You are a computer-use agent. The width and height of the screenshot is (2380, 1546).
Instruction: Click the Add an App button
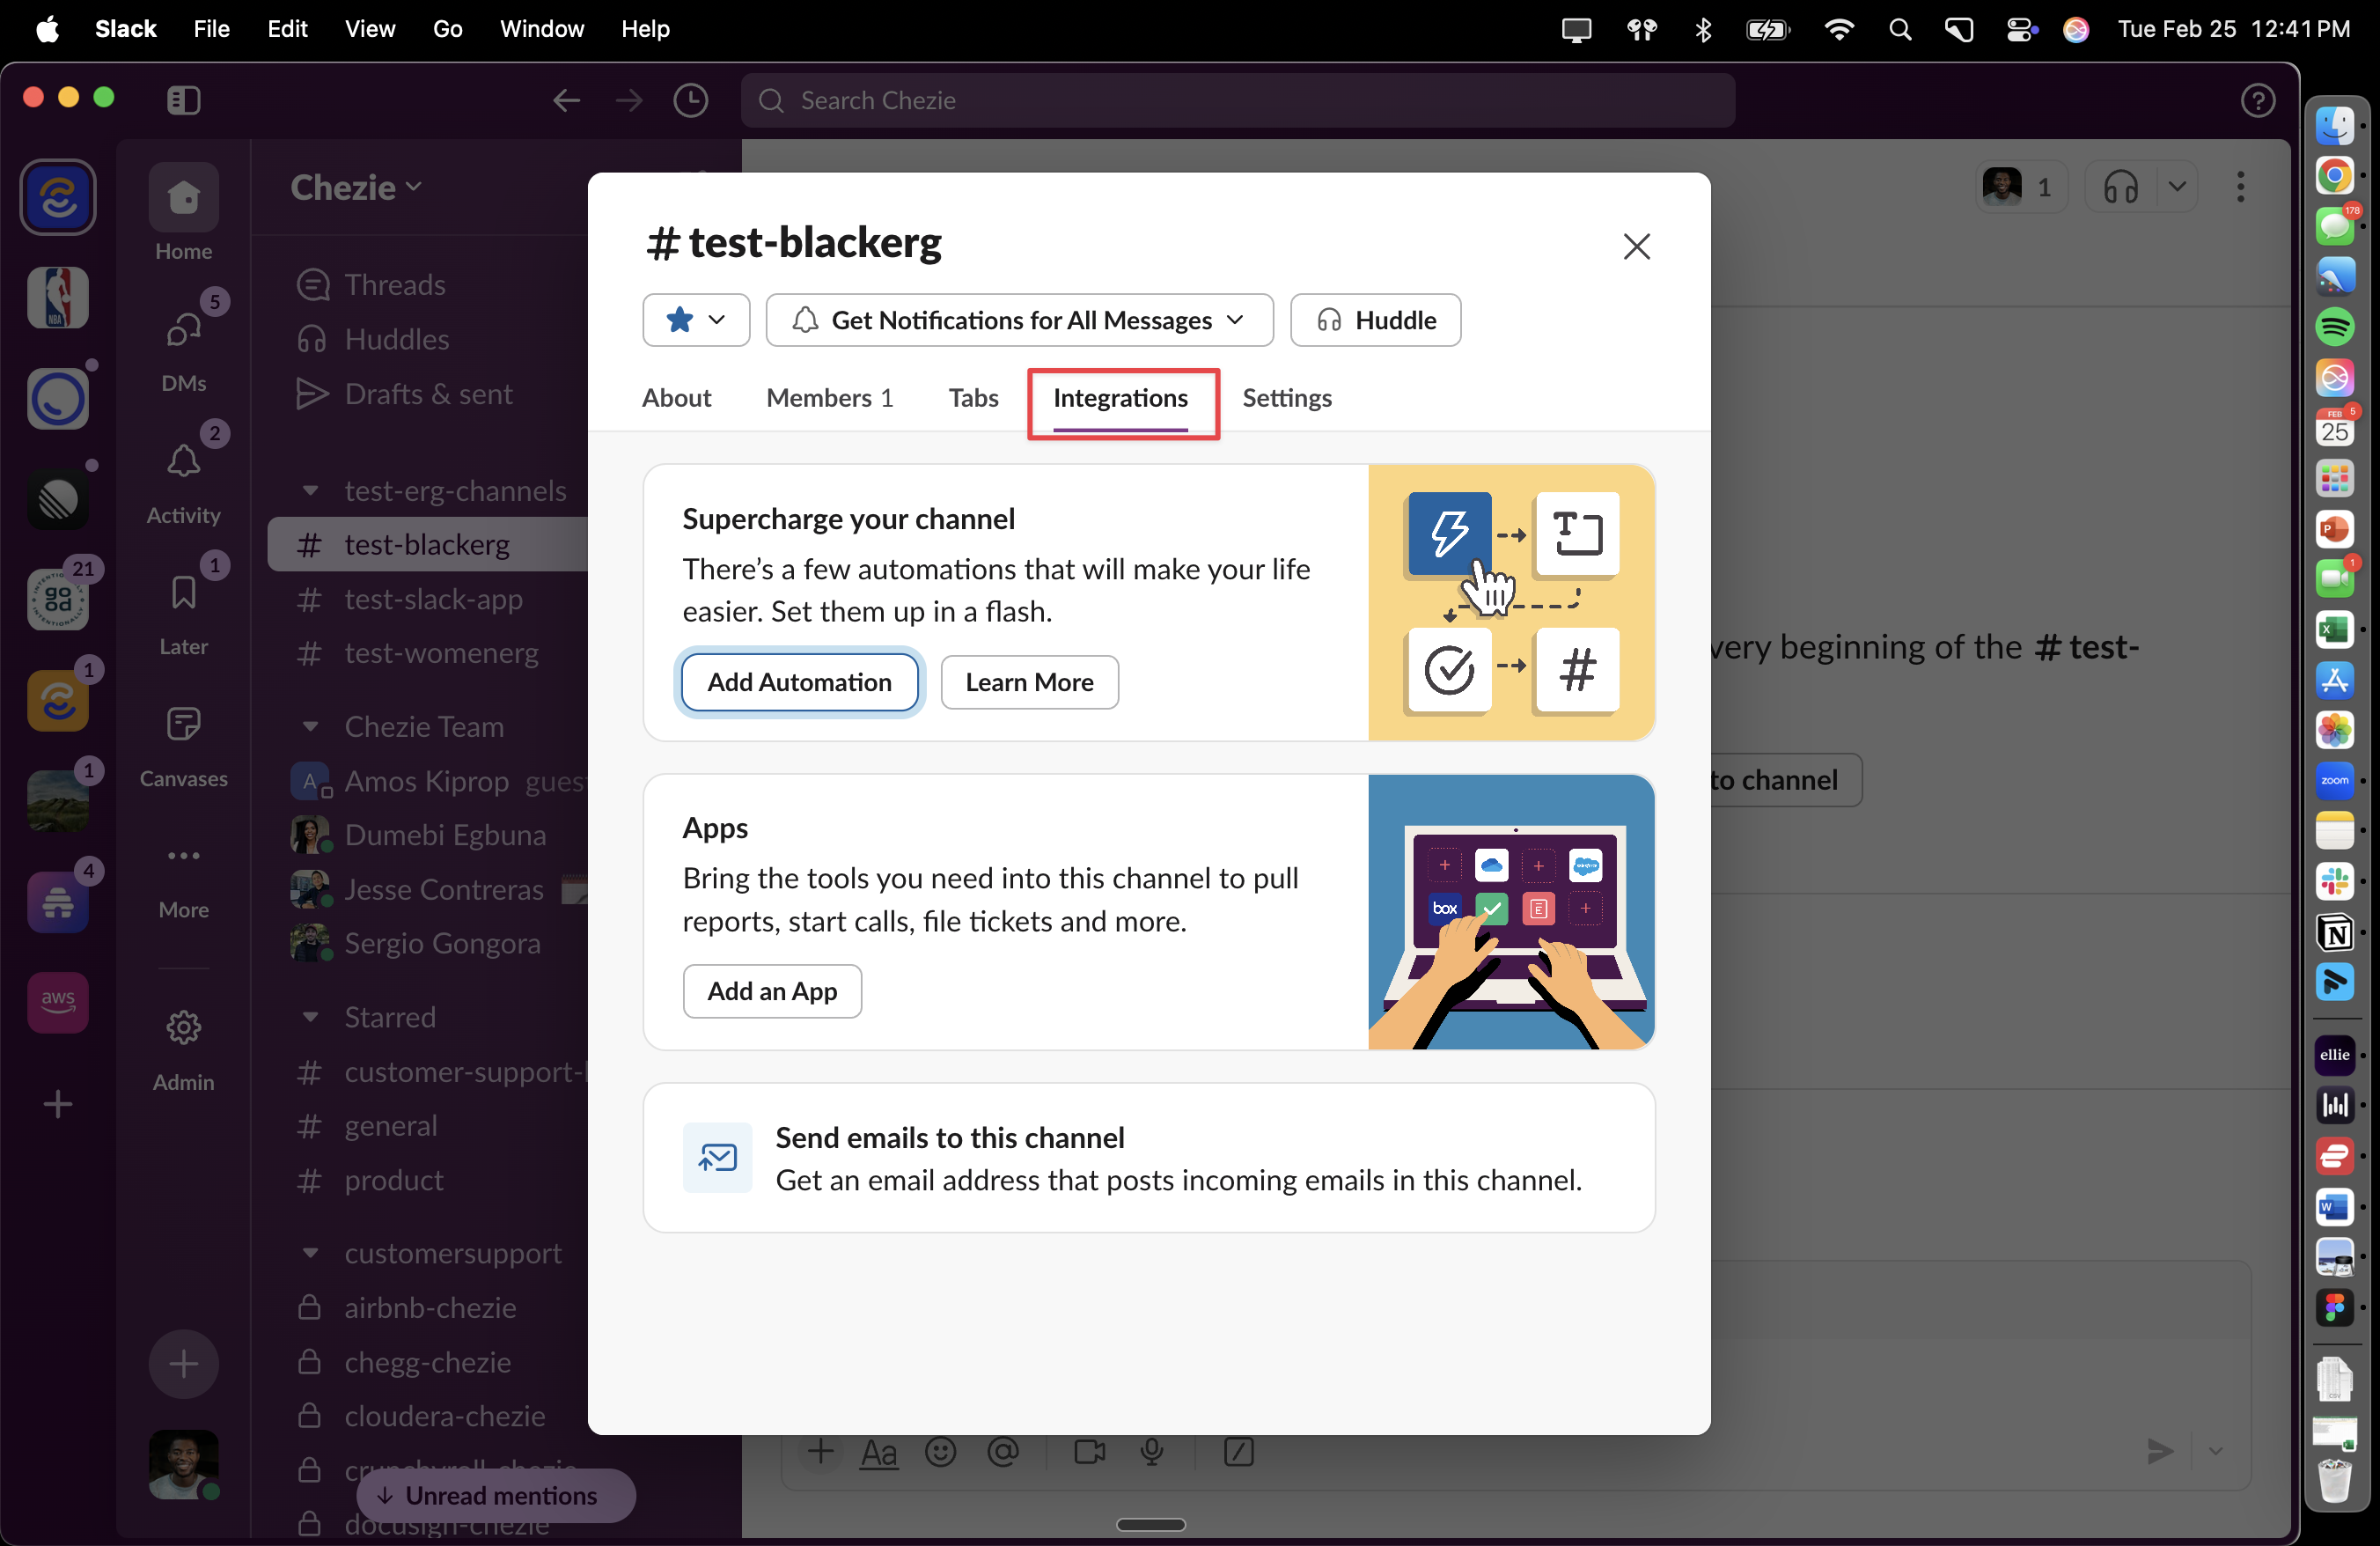tap(772, 991)
